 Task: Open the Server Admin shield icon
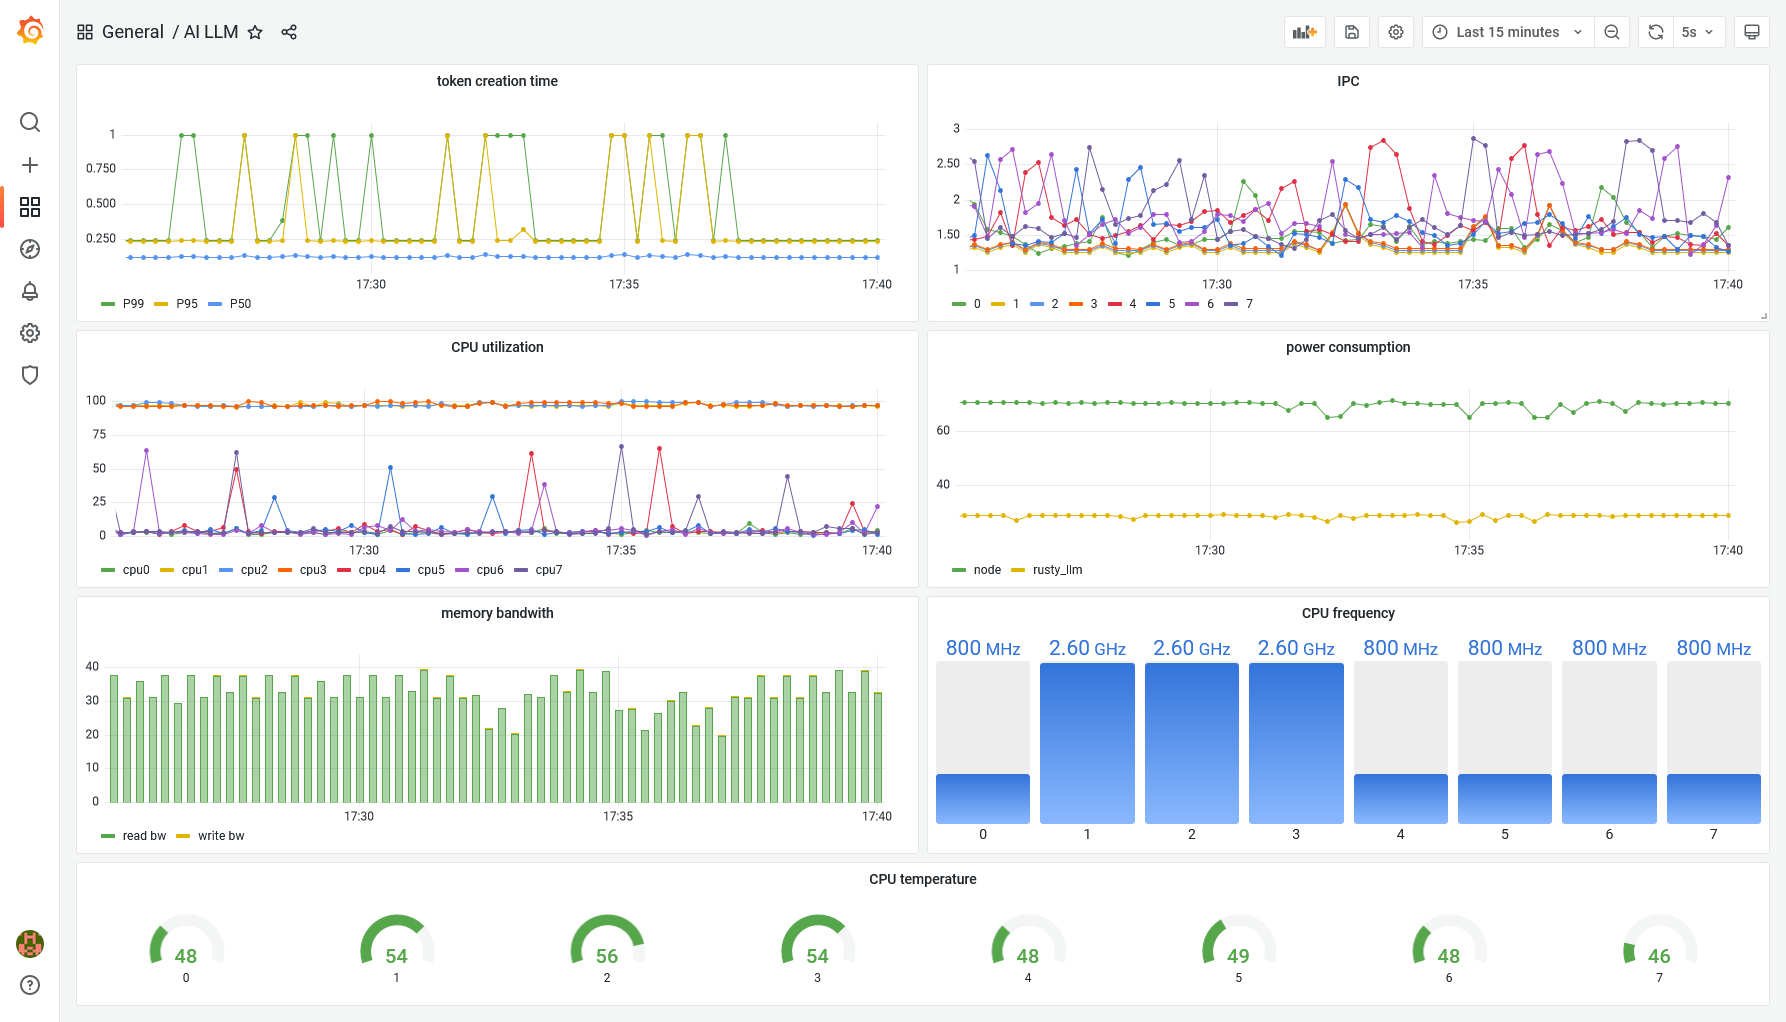click(30, 375)
